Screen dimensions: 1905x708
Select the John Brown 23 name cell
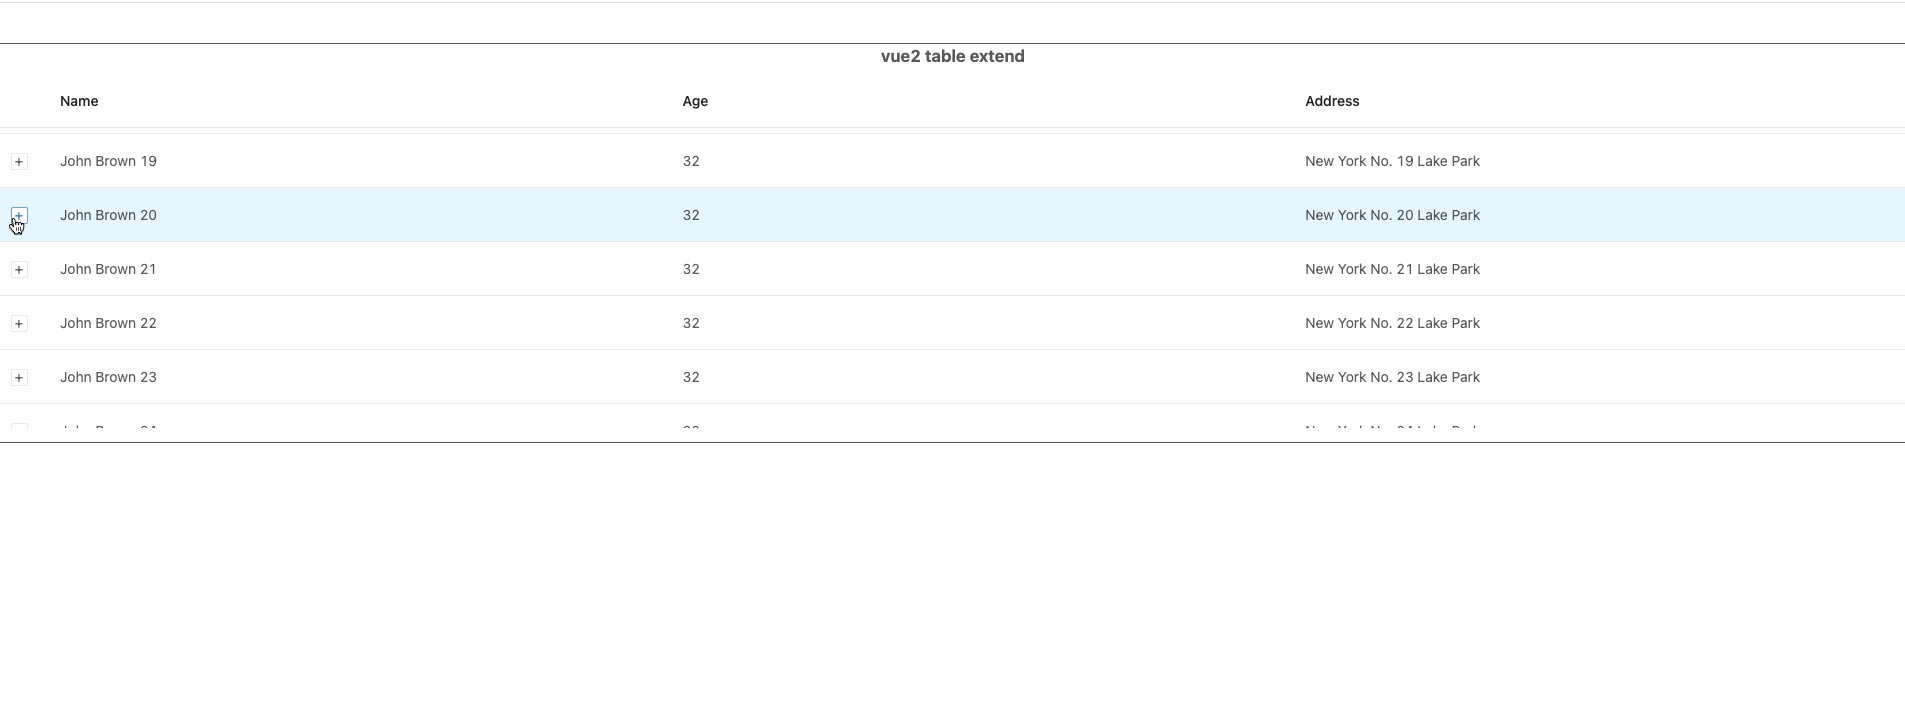pos(108,377)
